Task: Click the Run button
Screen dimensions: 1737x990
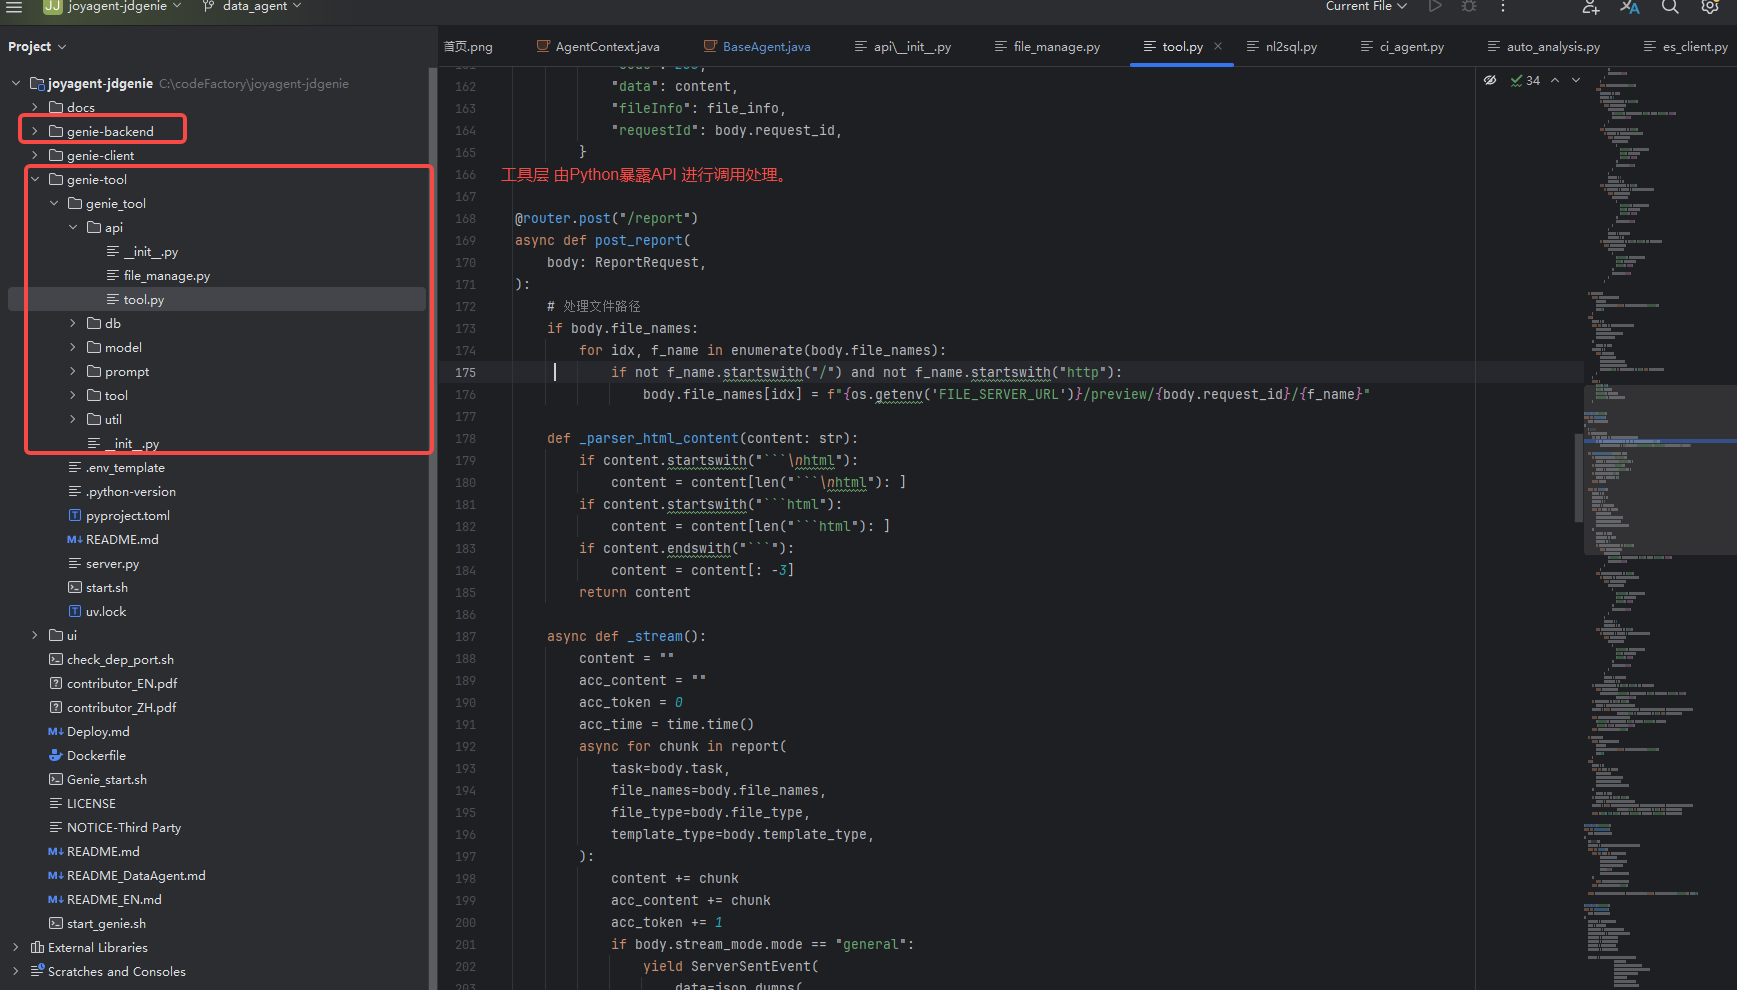Action: 1435,6
